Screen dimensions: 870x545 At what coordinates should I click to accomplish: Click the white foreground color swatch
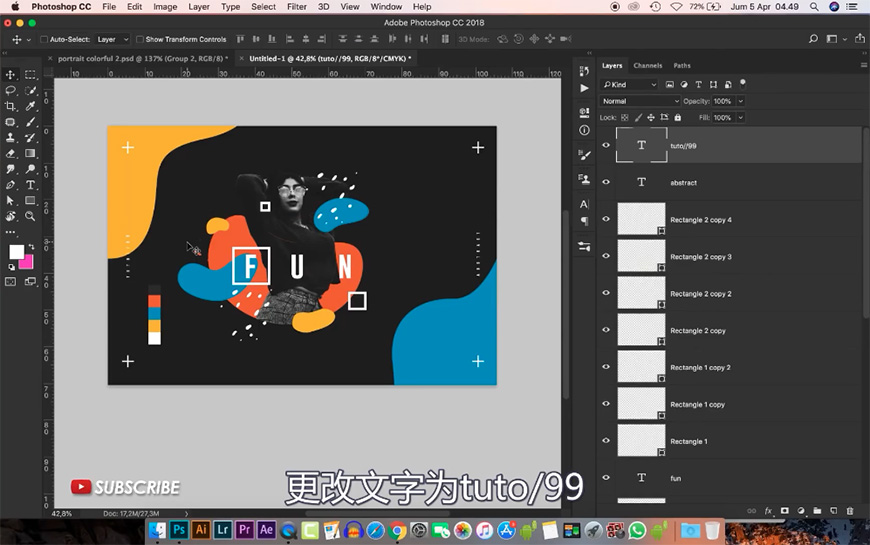coord(16,252)
